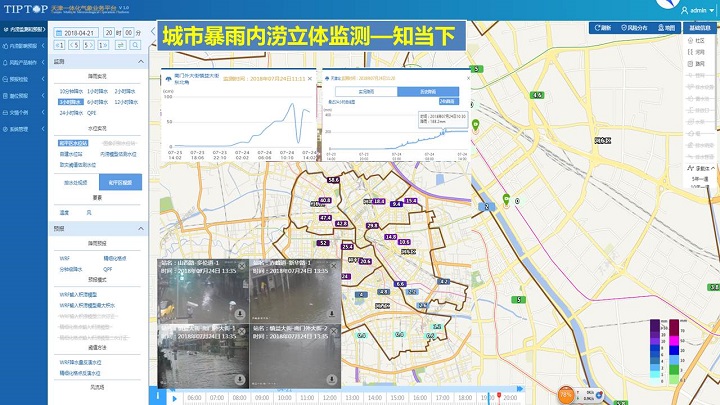
Task: Click the WRF输入内涝模型 forecast link
Action: [x=81, y=294]
